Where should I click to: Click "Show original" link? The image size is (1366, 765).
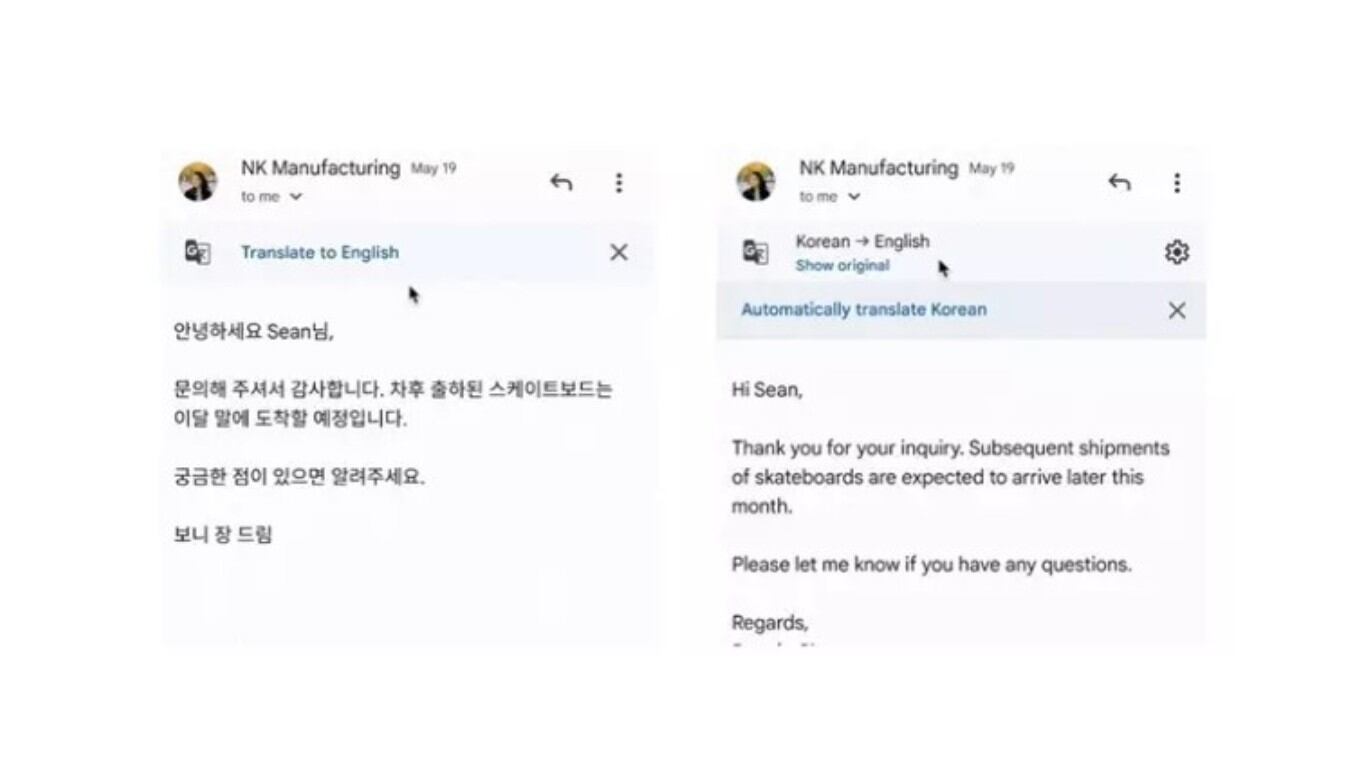click(x=842, y=266)
